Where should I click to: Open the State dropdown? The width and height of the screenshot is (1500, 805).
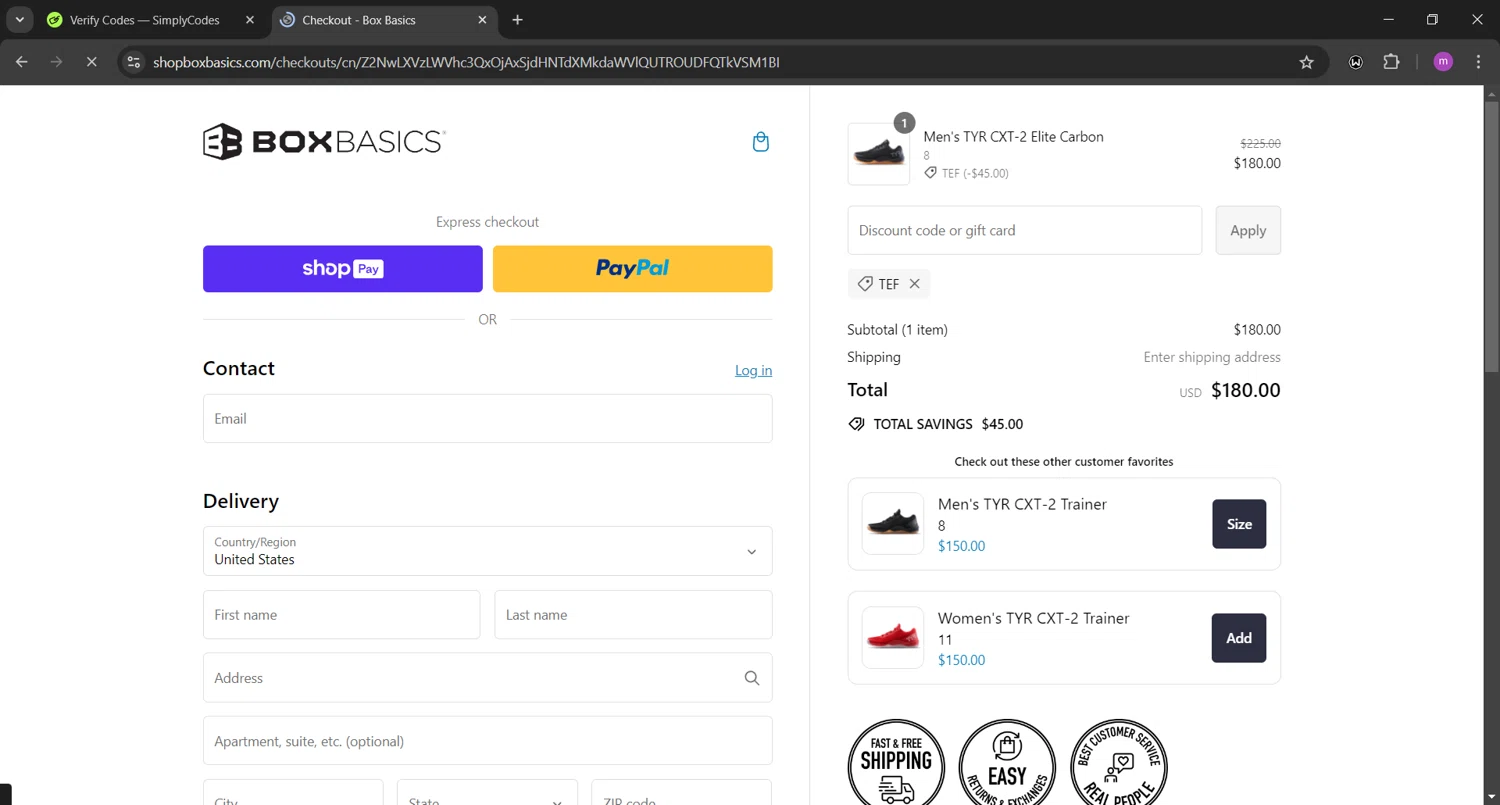tap(487, 792)
